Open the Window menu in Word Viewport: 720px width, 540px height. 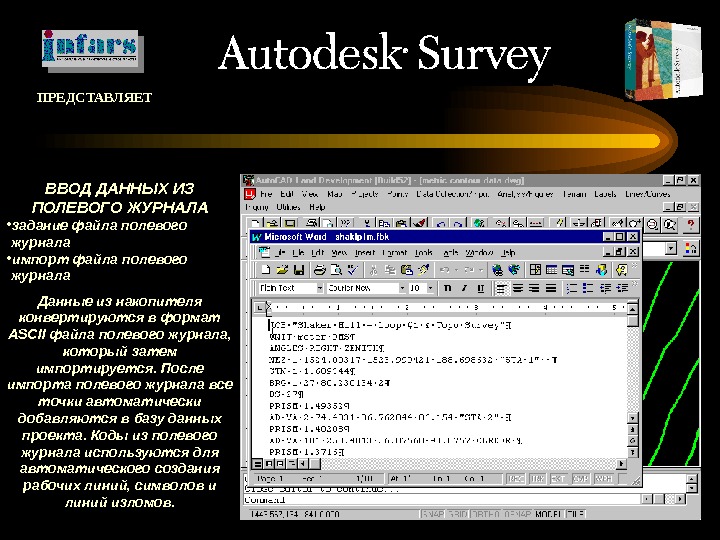pyautogui.click(x=479, y=253)
